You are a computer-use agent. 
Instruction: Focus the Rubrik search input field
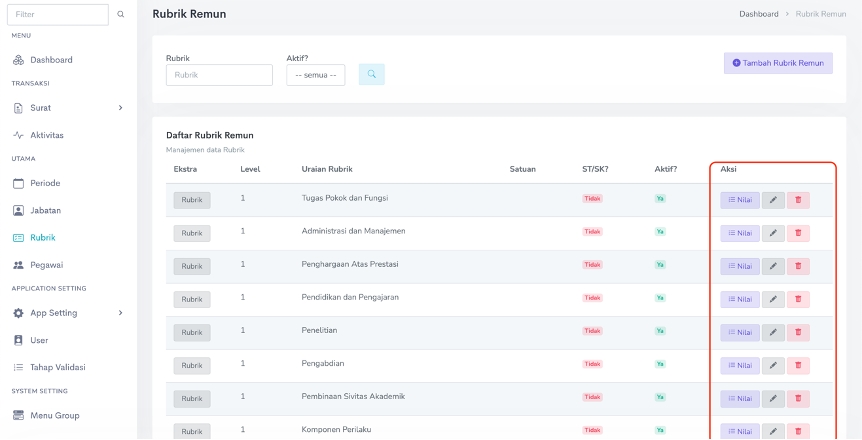(219, 75)
